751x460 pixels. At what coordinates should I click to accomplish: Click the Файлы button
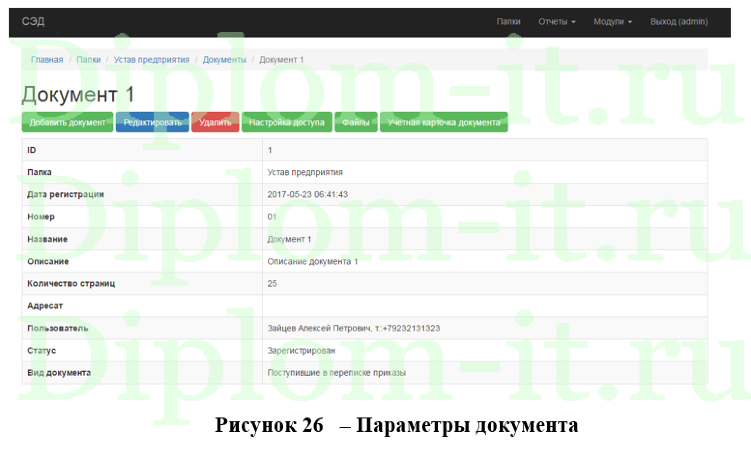click(356, 123)
